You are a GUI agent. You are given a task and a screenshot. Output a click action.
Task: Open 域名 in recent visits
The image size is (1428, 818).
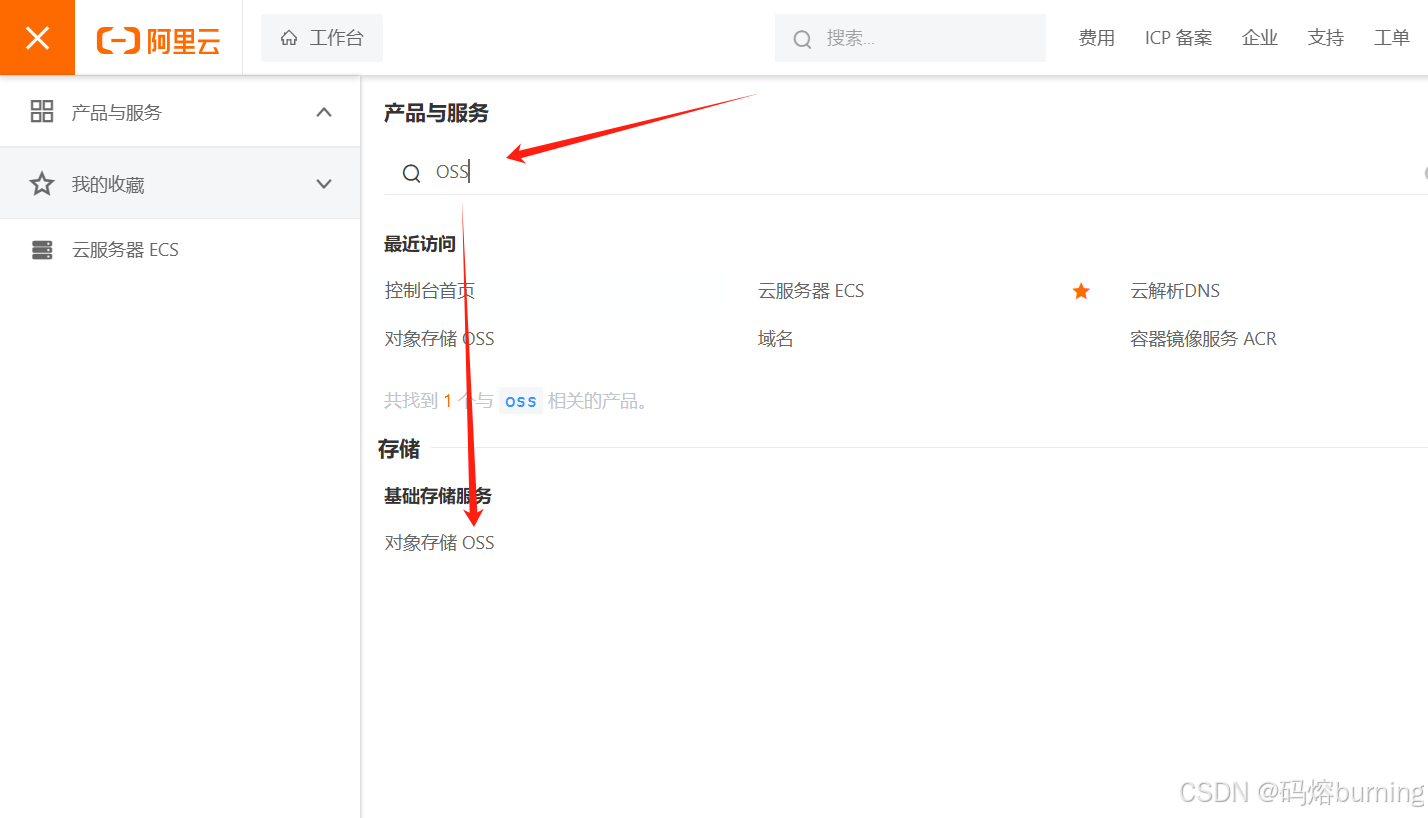click(776, 339)
